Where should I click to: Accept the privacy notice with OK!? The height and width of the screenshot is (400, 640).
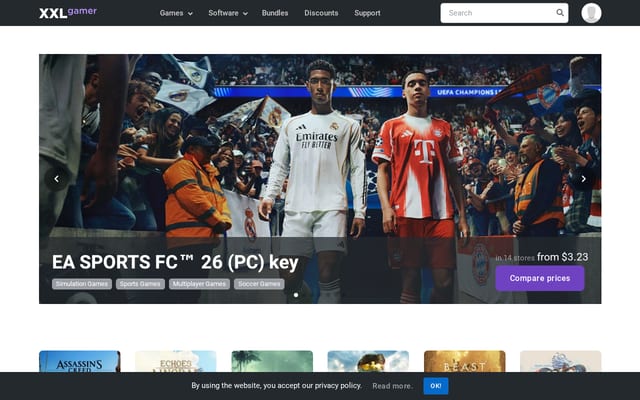436,386
